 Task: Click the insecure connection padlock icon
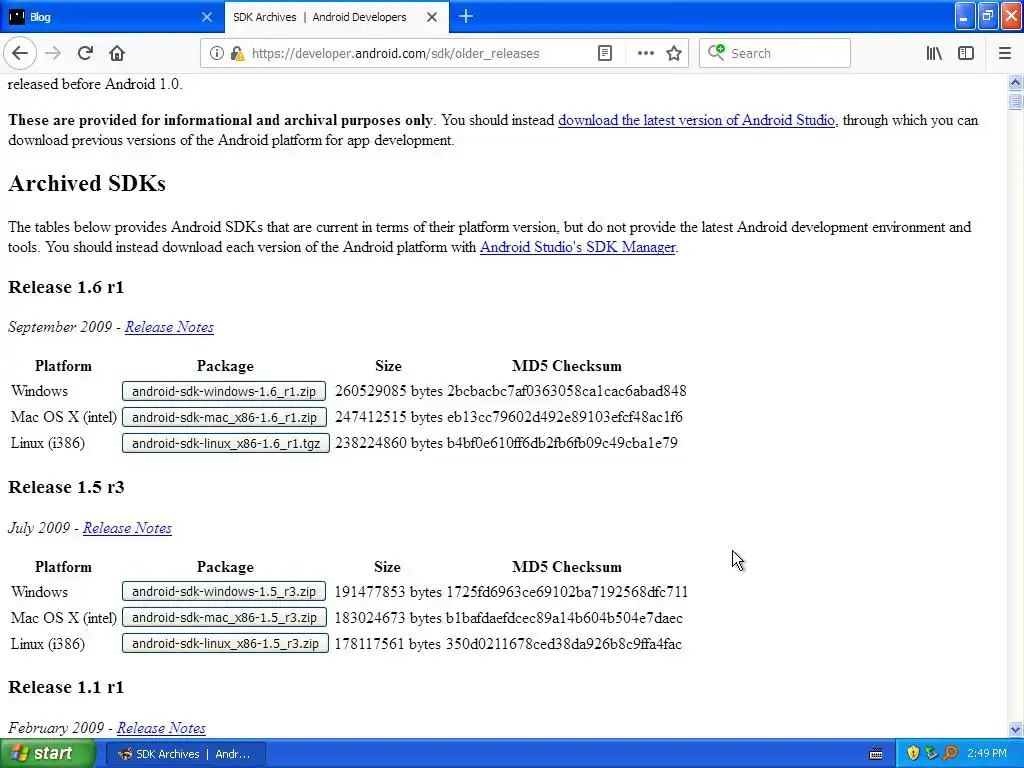[x=238, y=54]
